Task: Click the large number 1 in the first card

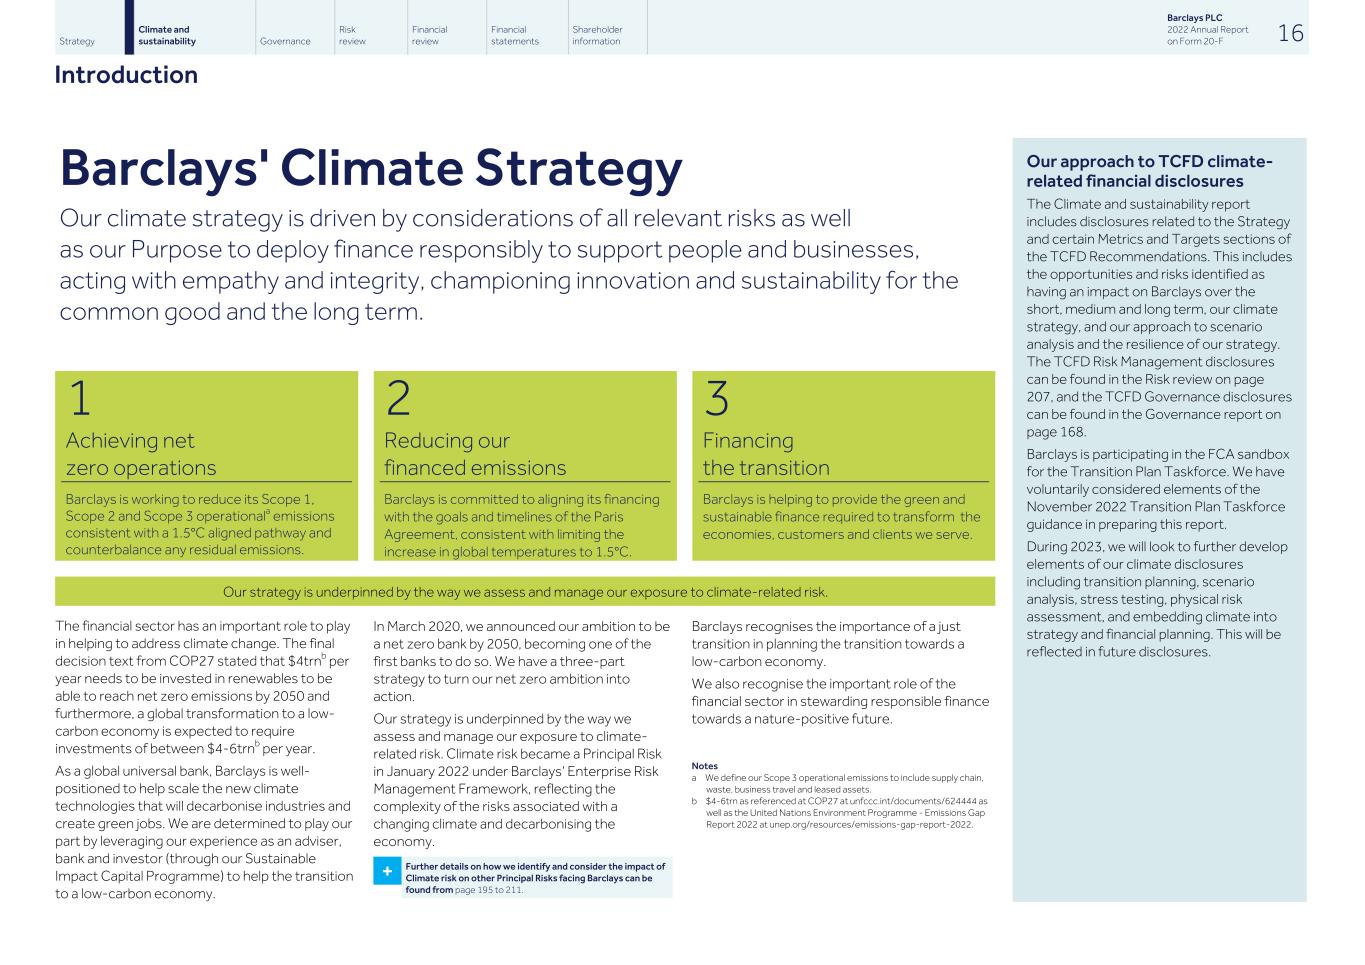Action: [79, 399]
